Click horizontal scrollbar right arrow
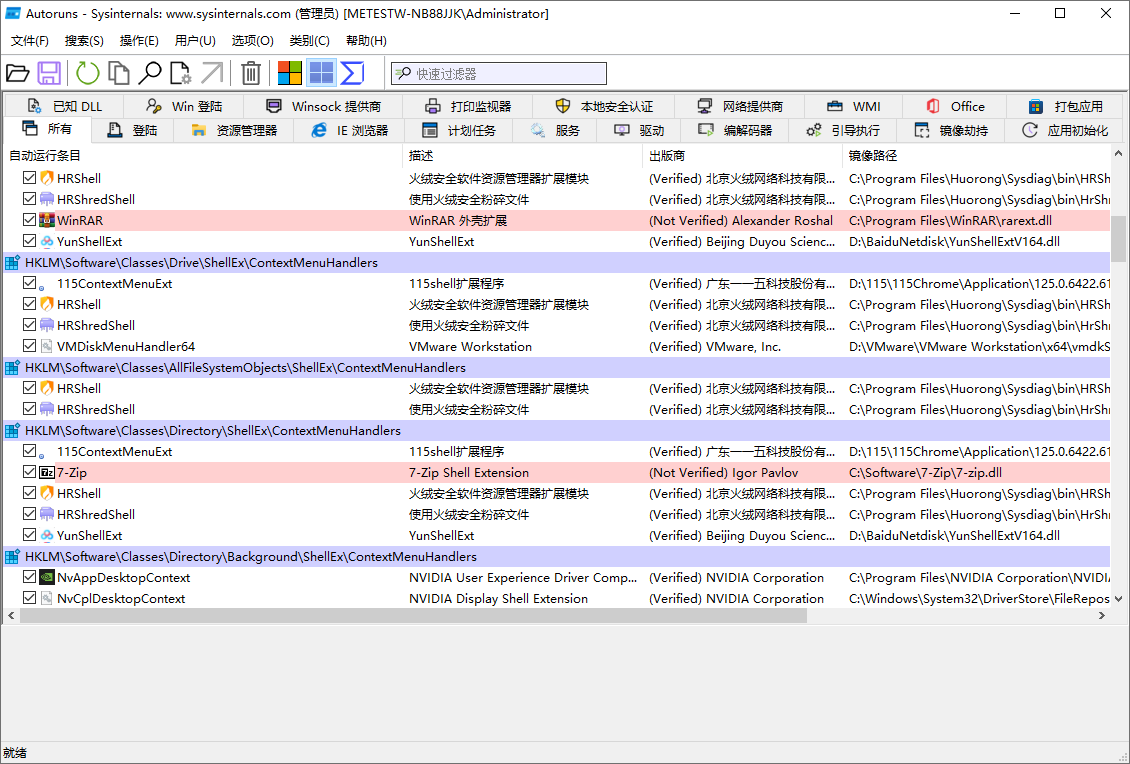Viewport: 1130px width, 764px height. click(x=1101, y=616)
